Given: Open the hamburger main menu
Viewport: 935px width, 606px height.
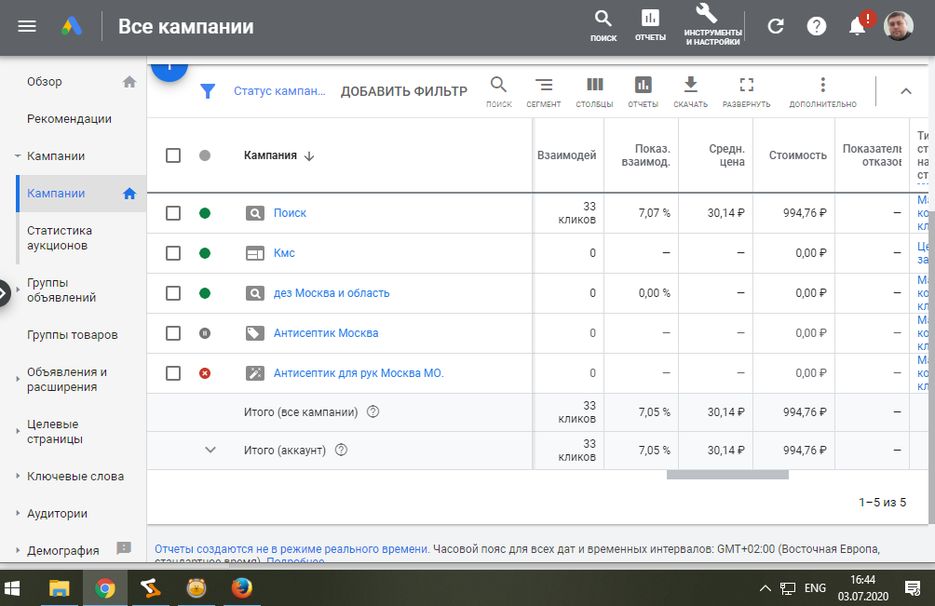Looking at the screenshot, I should tap(27, 27).
